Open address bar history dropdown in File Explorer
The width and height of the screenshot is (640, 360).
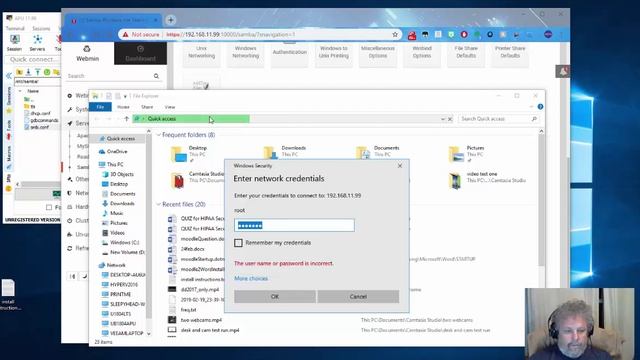click(x=443, y=119)
